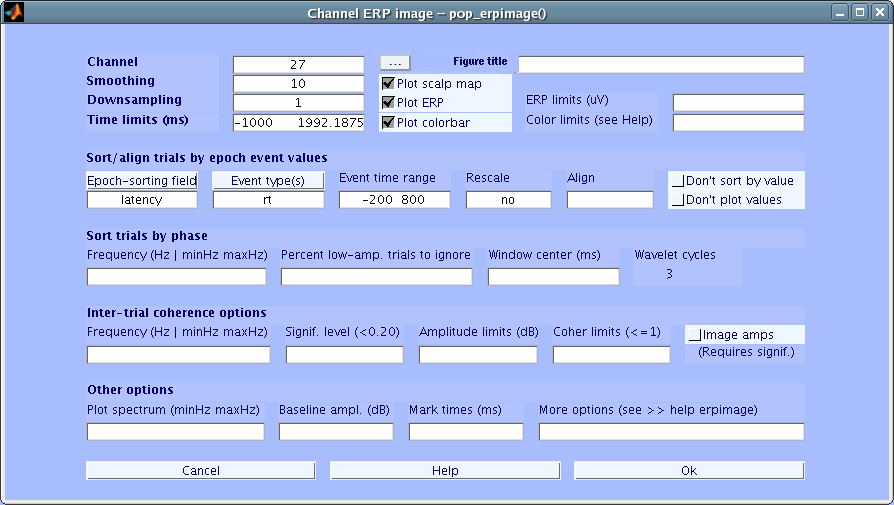Screen dimensions: 894x505
Task: Click the Event time range field
Action: point(394,200)
